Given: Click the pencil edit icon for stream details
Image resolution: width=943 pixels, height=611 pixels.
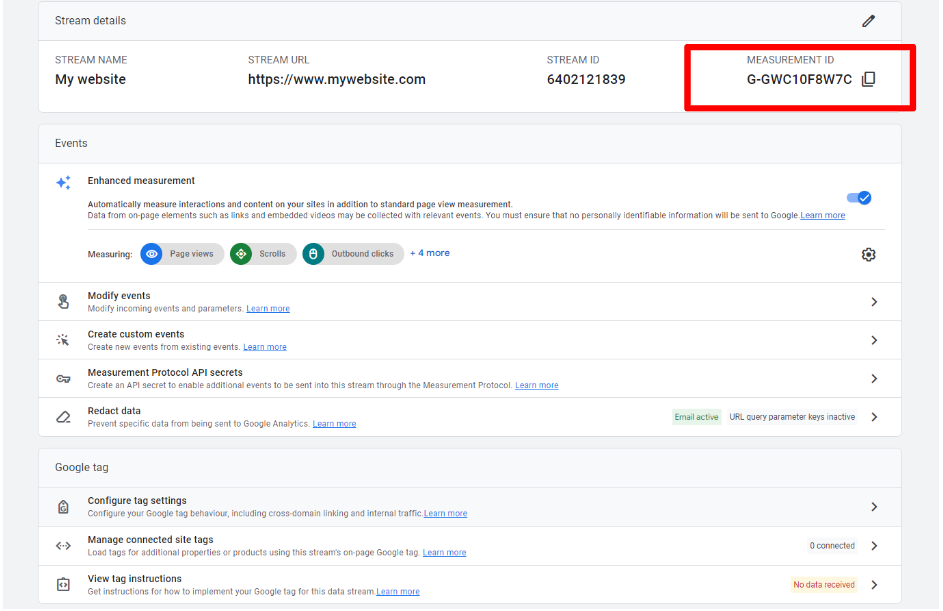Looking at the screenshot, I should coord(868,21).
